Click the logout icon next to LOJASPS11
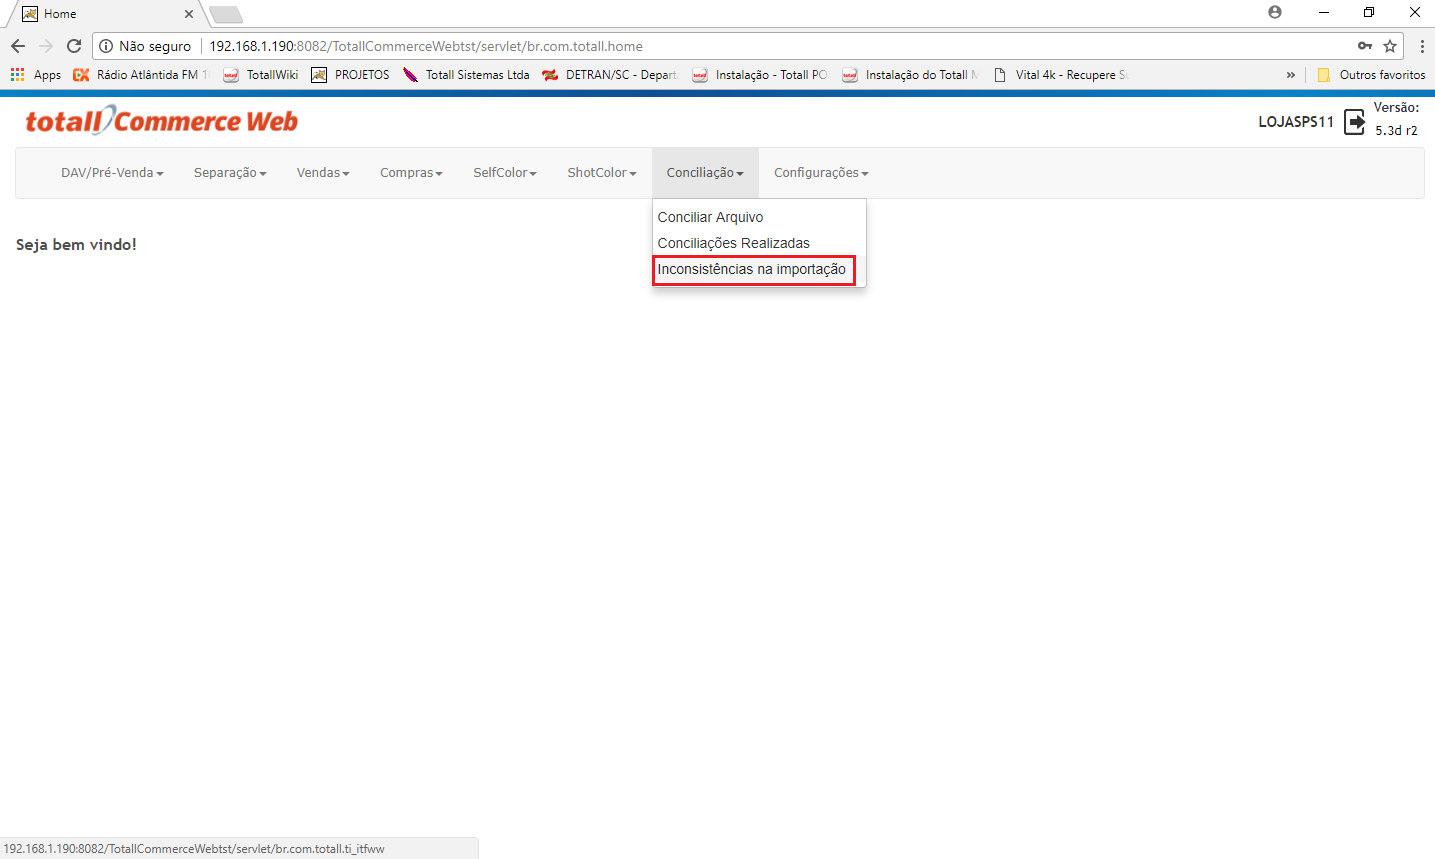The image size is (1435, 859). pos(1354,122)
